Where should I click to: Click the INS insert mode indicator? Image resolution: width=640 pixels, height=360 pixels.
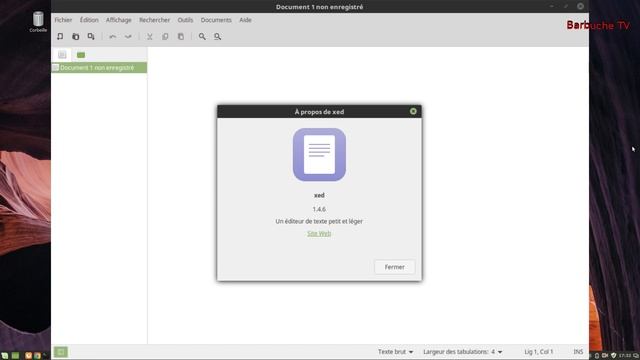578,352
